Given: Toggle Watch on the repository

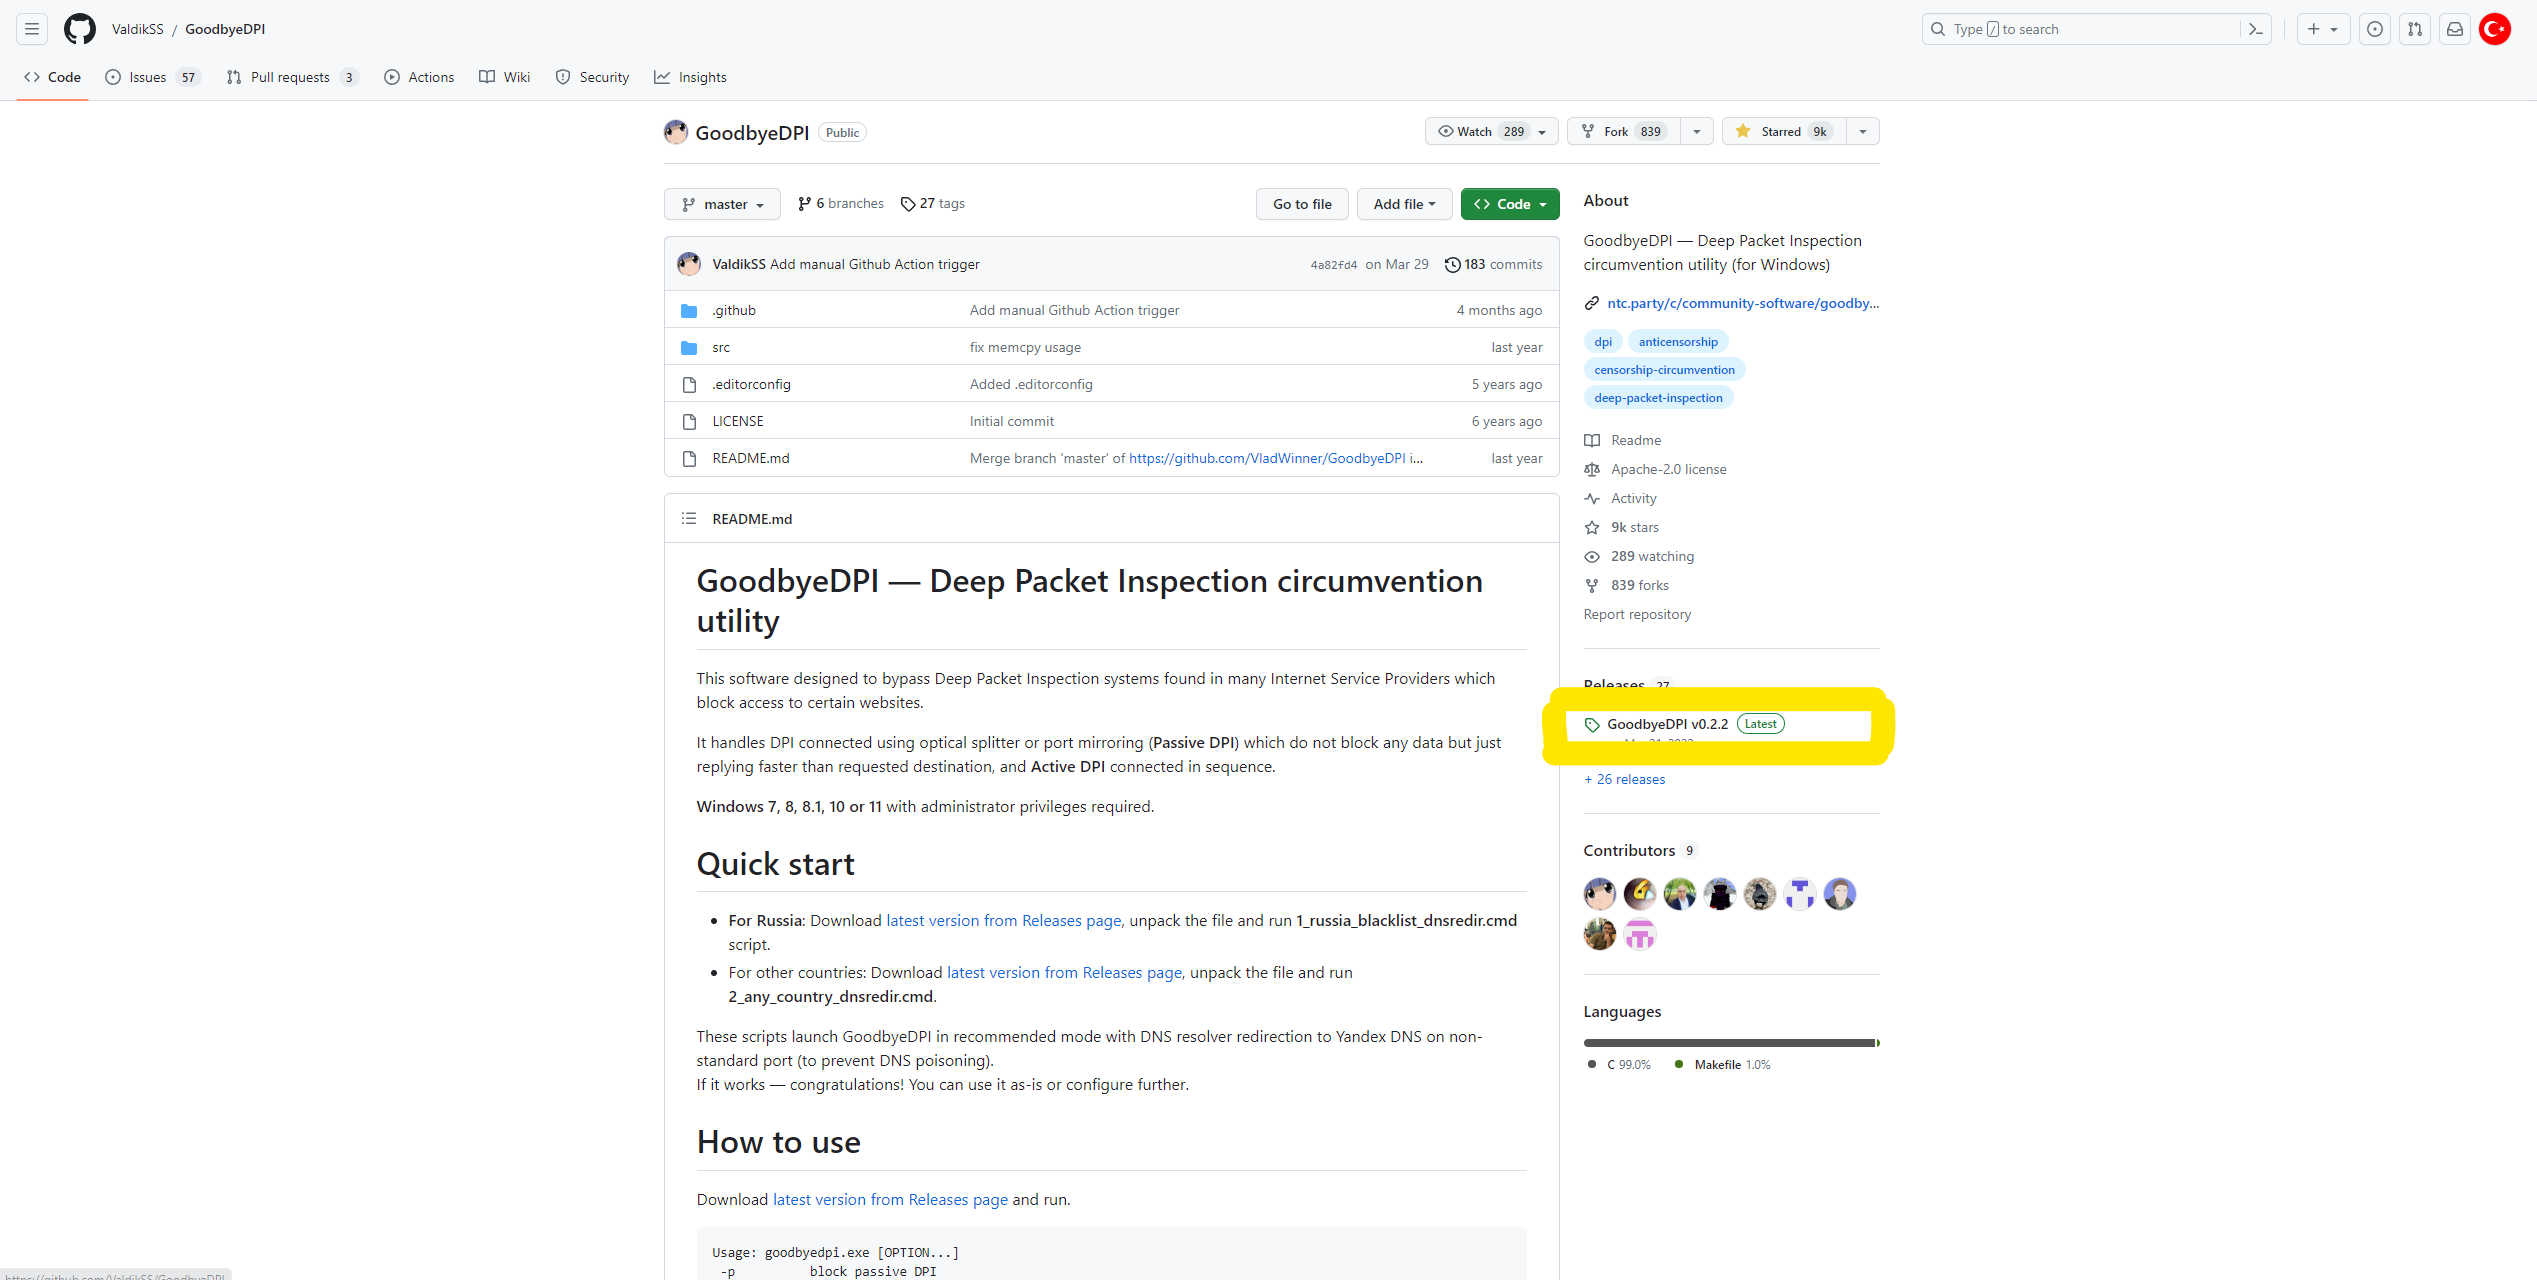Looking at the screenshot, I should click(1482, 131).
